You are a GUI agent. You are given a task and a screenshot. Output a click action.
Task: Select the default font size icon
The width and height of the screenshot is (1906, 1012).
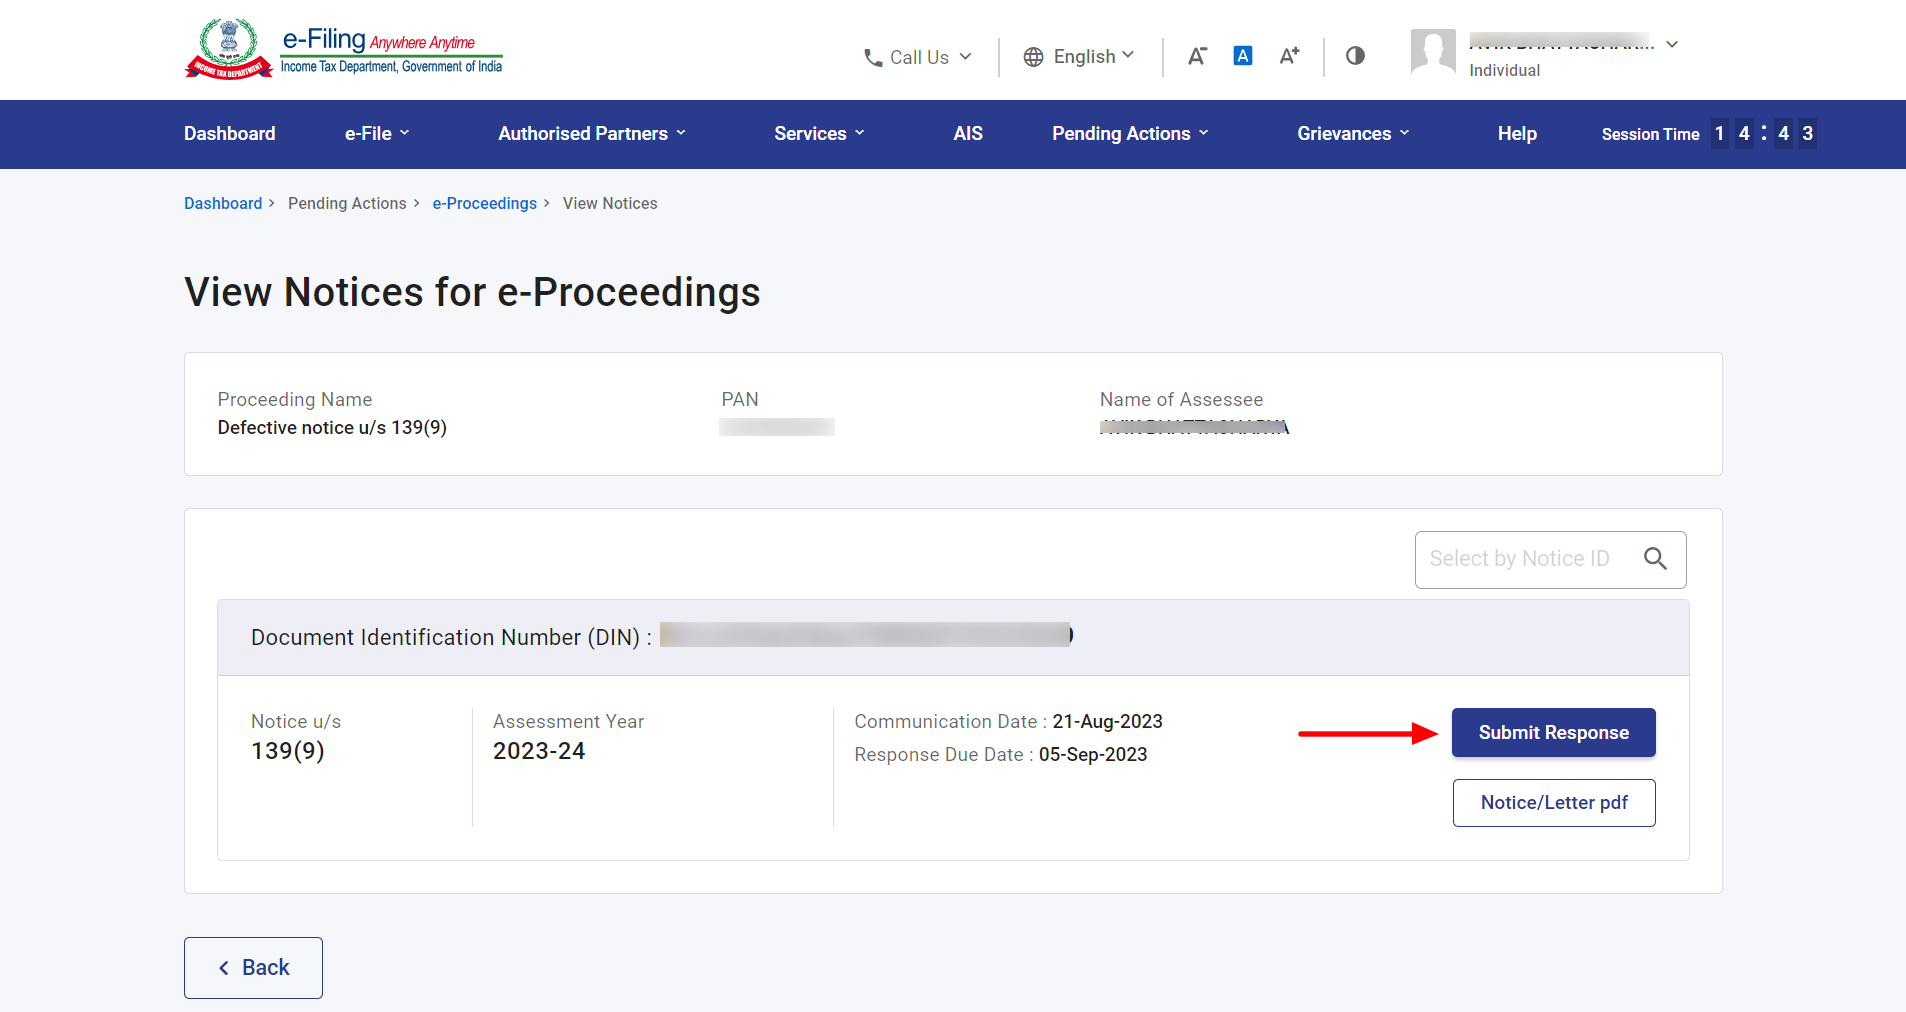pos(1242,56)
